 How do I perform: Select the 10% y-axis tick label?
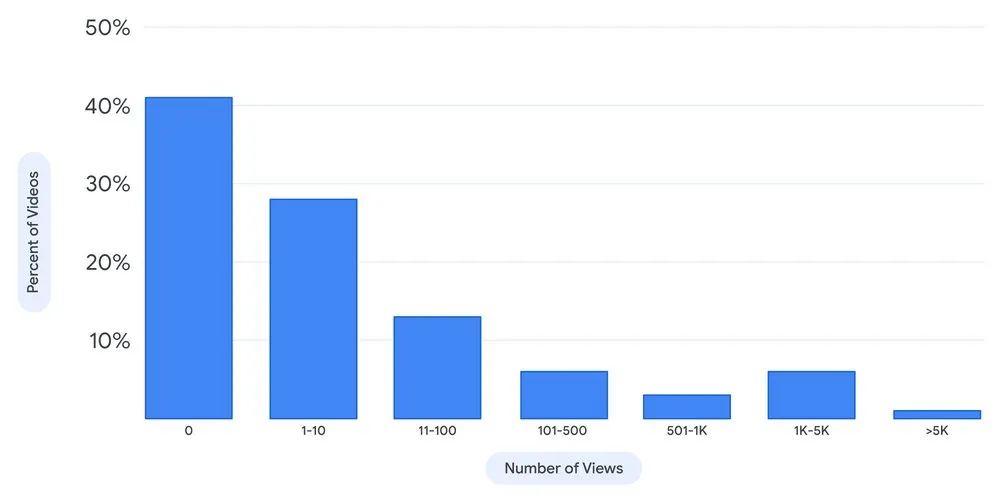pyautogui.click(x=108, y=341)
